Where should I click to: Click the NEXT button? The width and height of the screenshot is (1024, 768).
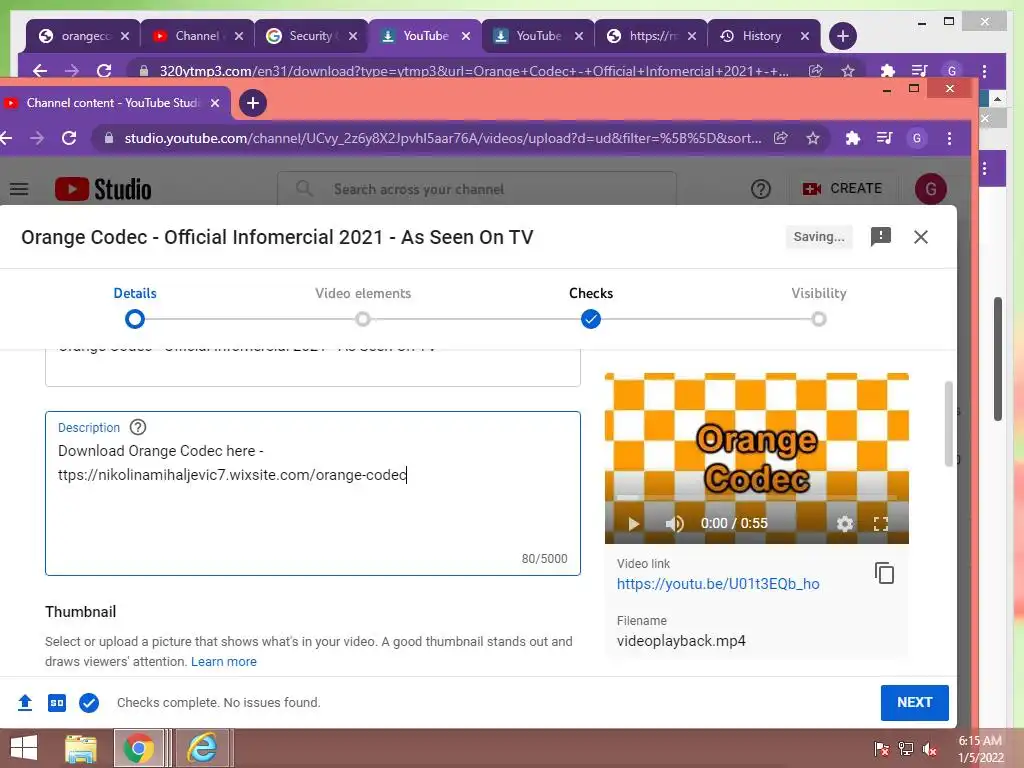pos(914,703)
